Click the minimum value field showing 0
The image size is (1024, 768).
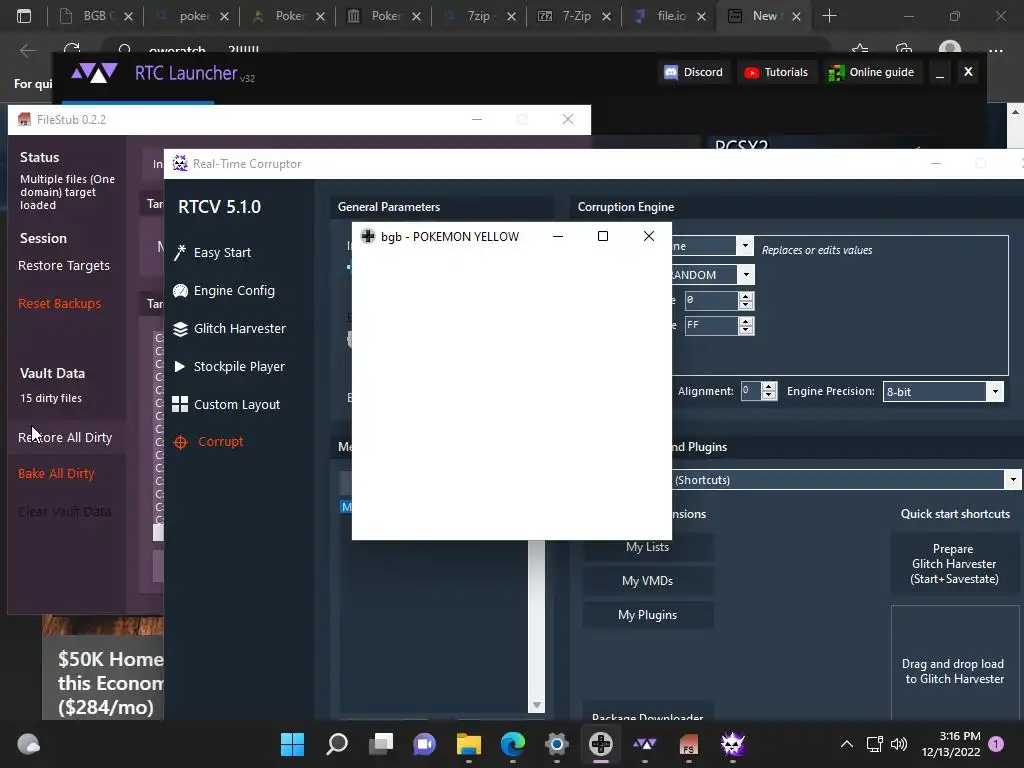711,300
